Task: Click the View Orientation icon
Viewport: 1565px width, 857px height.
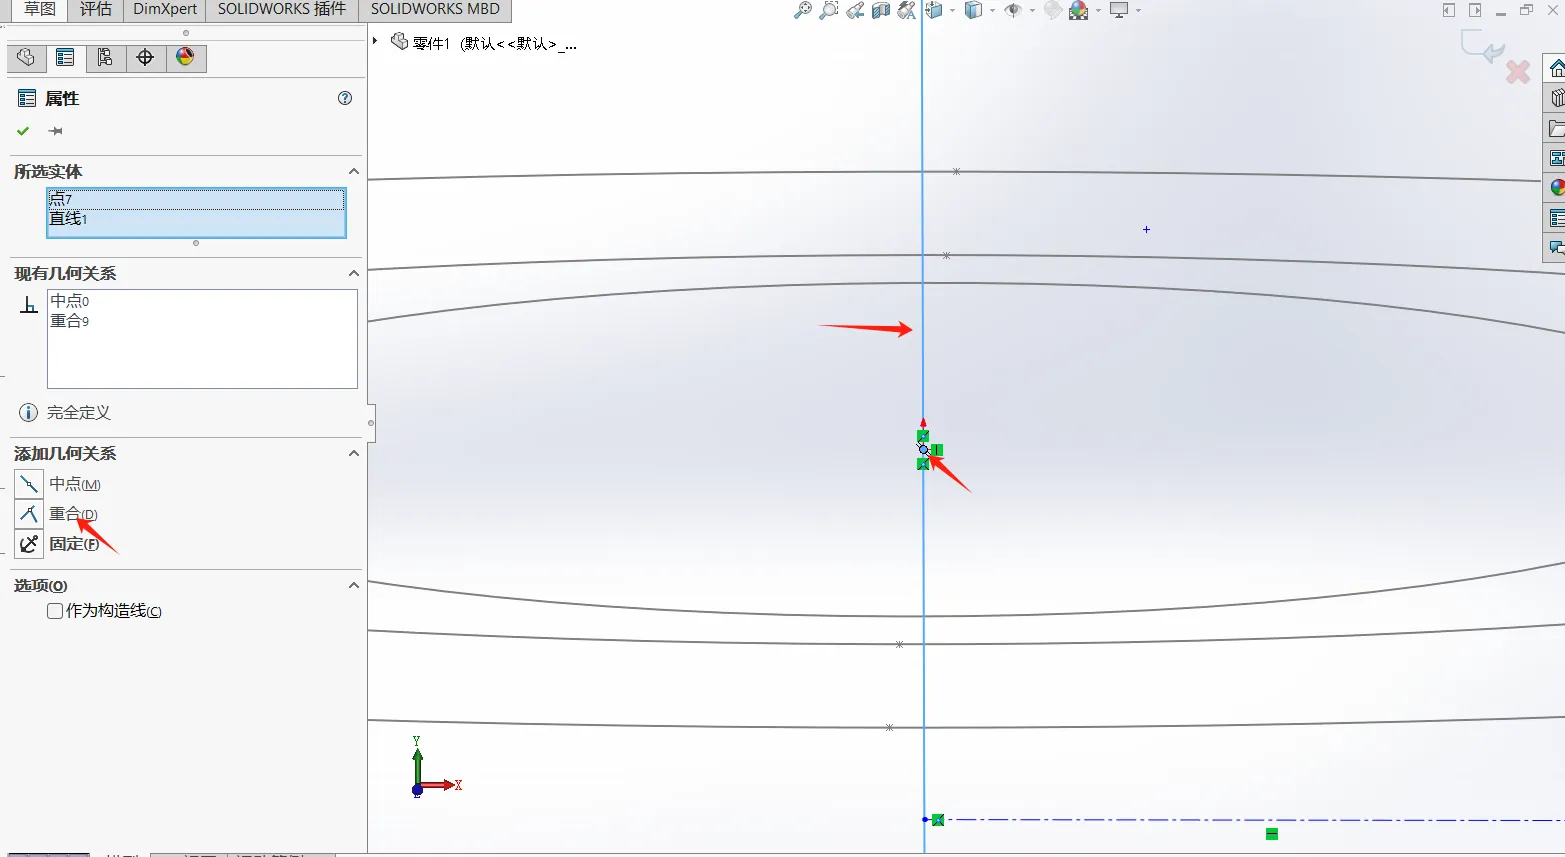Action: [x=934, y=10]
